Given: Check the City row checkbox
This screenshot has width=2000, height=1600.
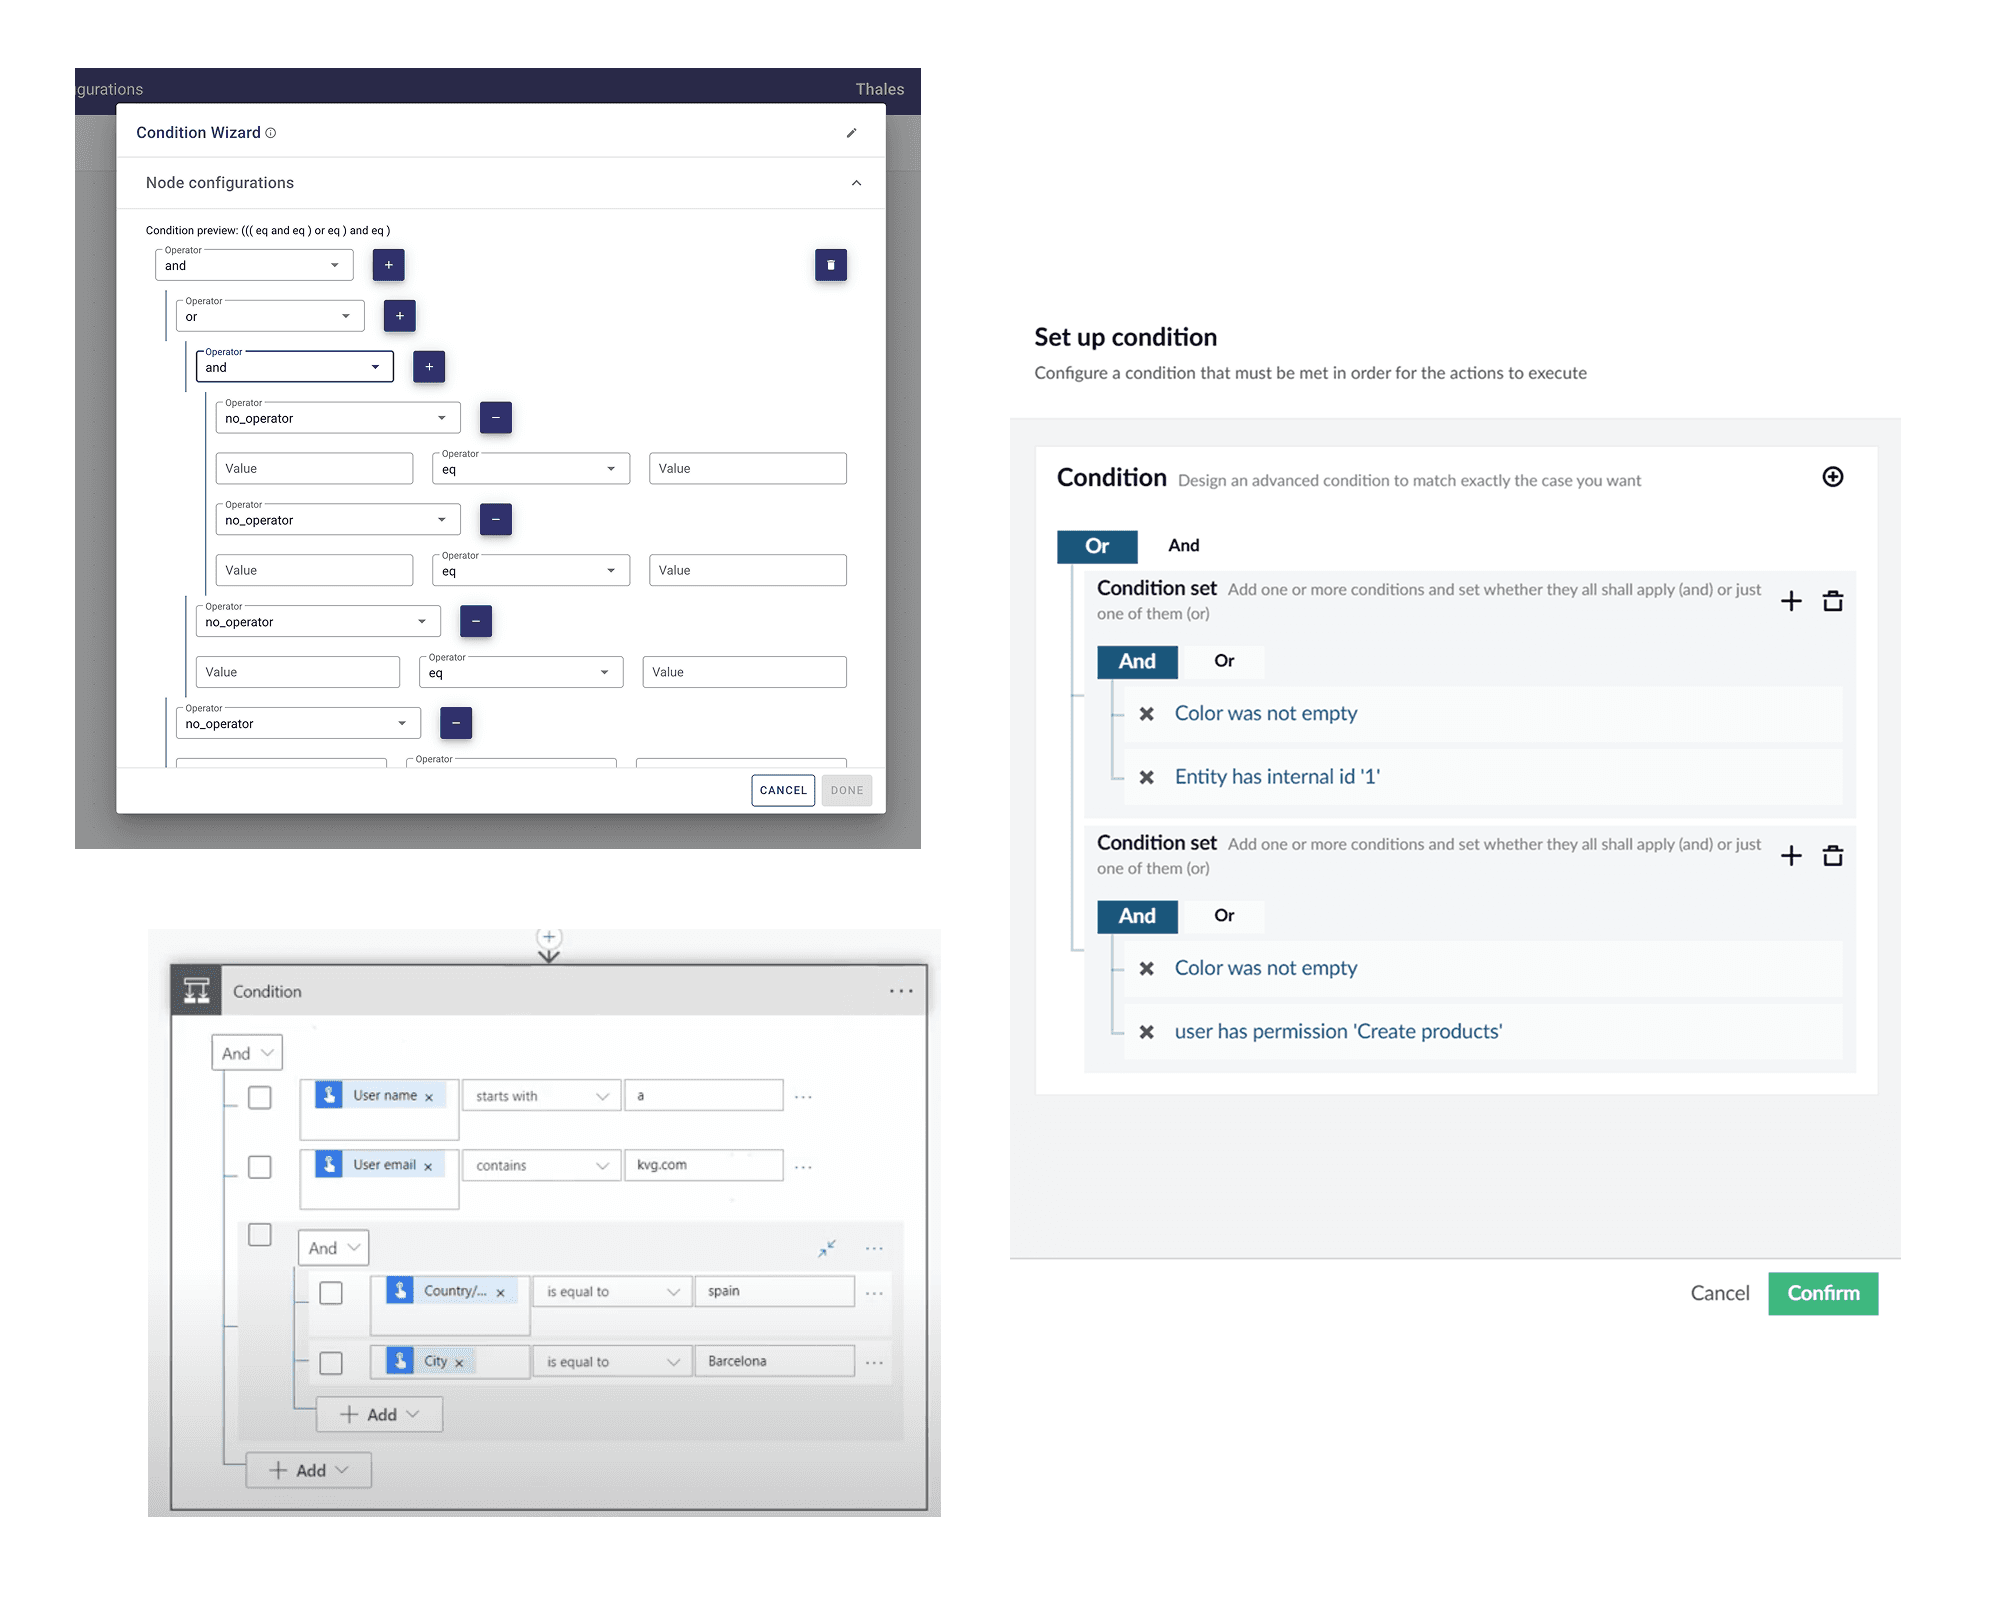Looking at the screenshot, I should pos(331,1363).
